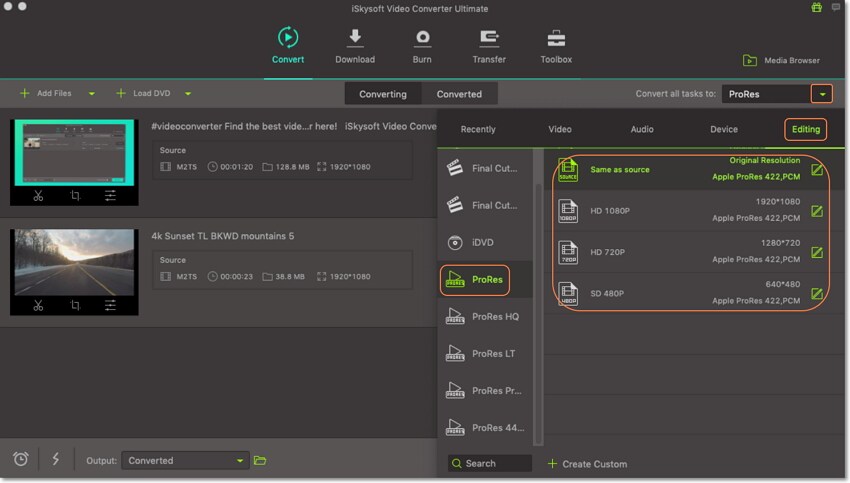Open effects settings for 4k Sunset video
850x483 pixels.
tap(110, 306)
